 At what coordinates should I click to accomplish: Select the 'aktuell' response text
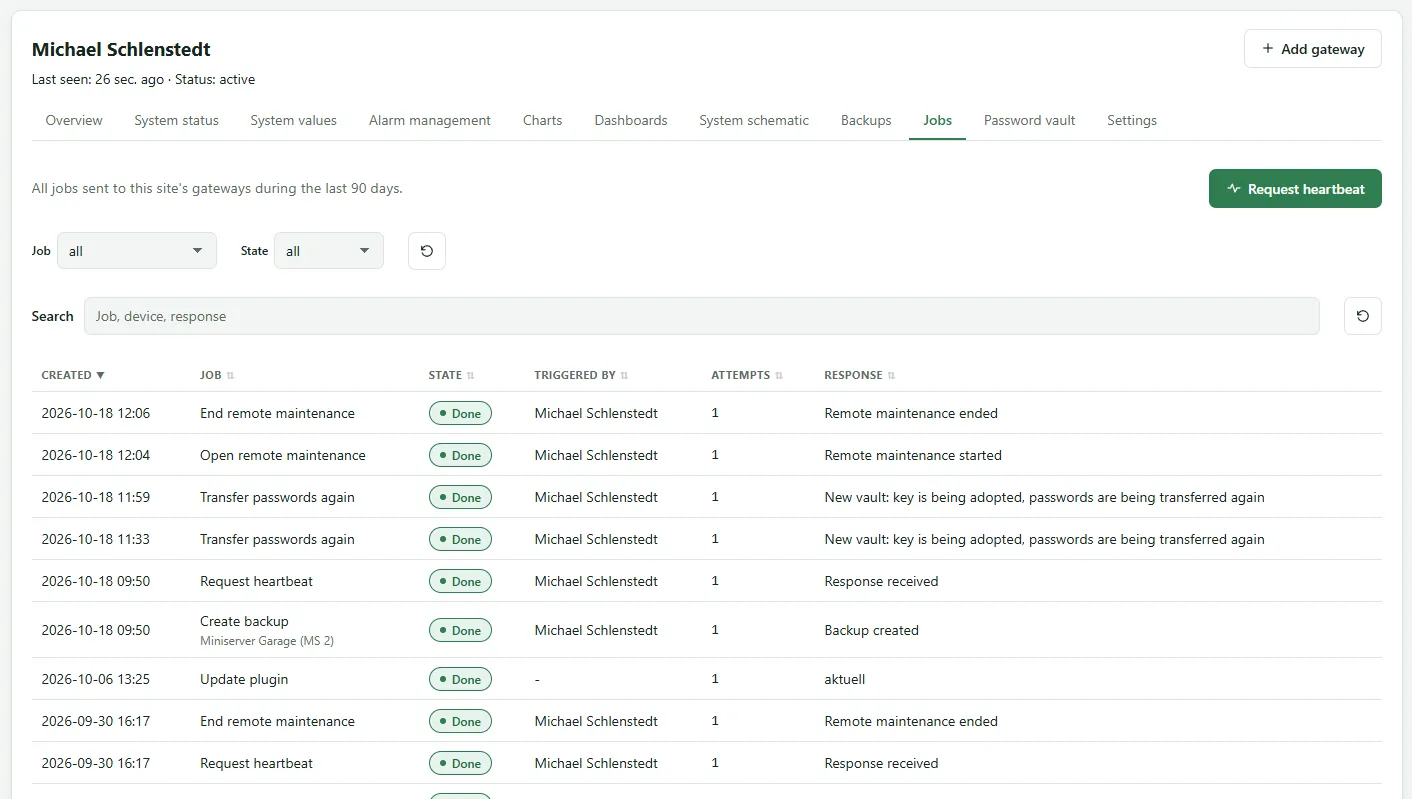(845, 679)
